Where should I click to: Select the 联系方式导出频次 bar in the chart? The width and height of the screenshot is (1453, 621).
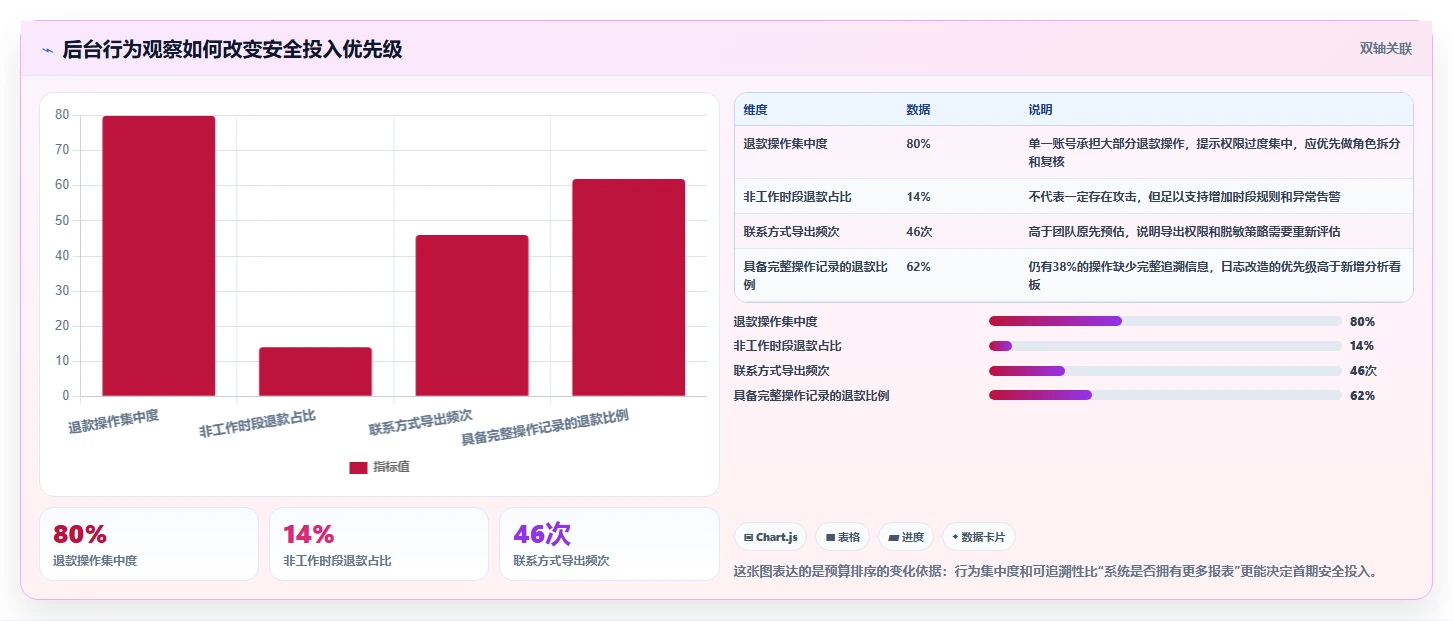pyautogui.click(x=472, y=315)
